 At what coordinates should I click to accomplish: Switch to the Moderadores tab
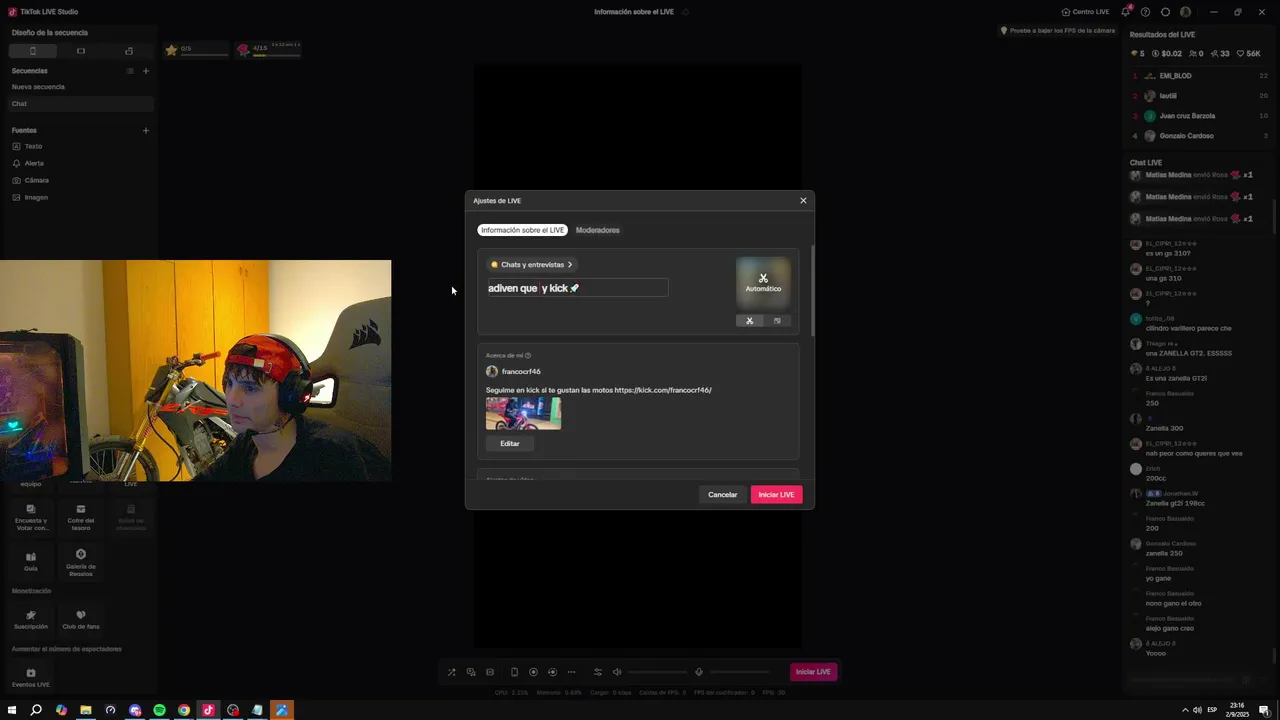[597, 230]
